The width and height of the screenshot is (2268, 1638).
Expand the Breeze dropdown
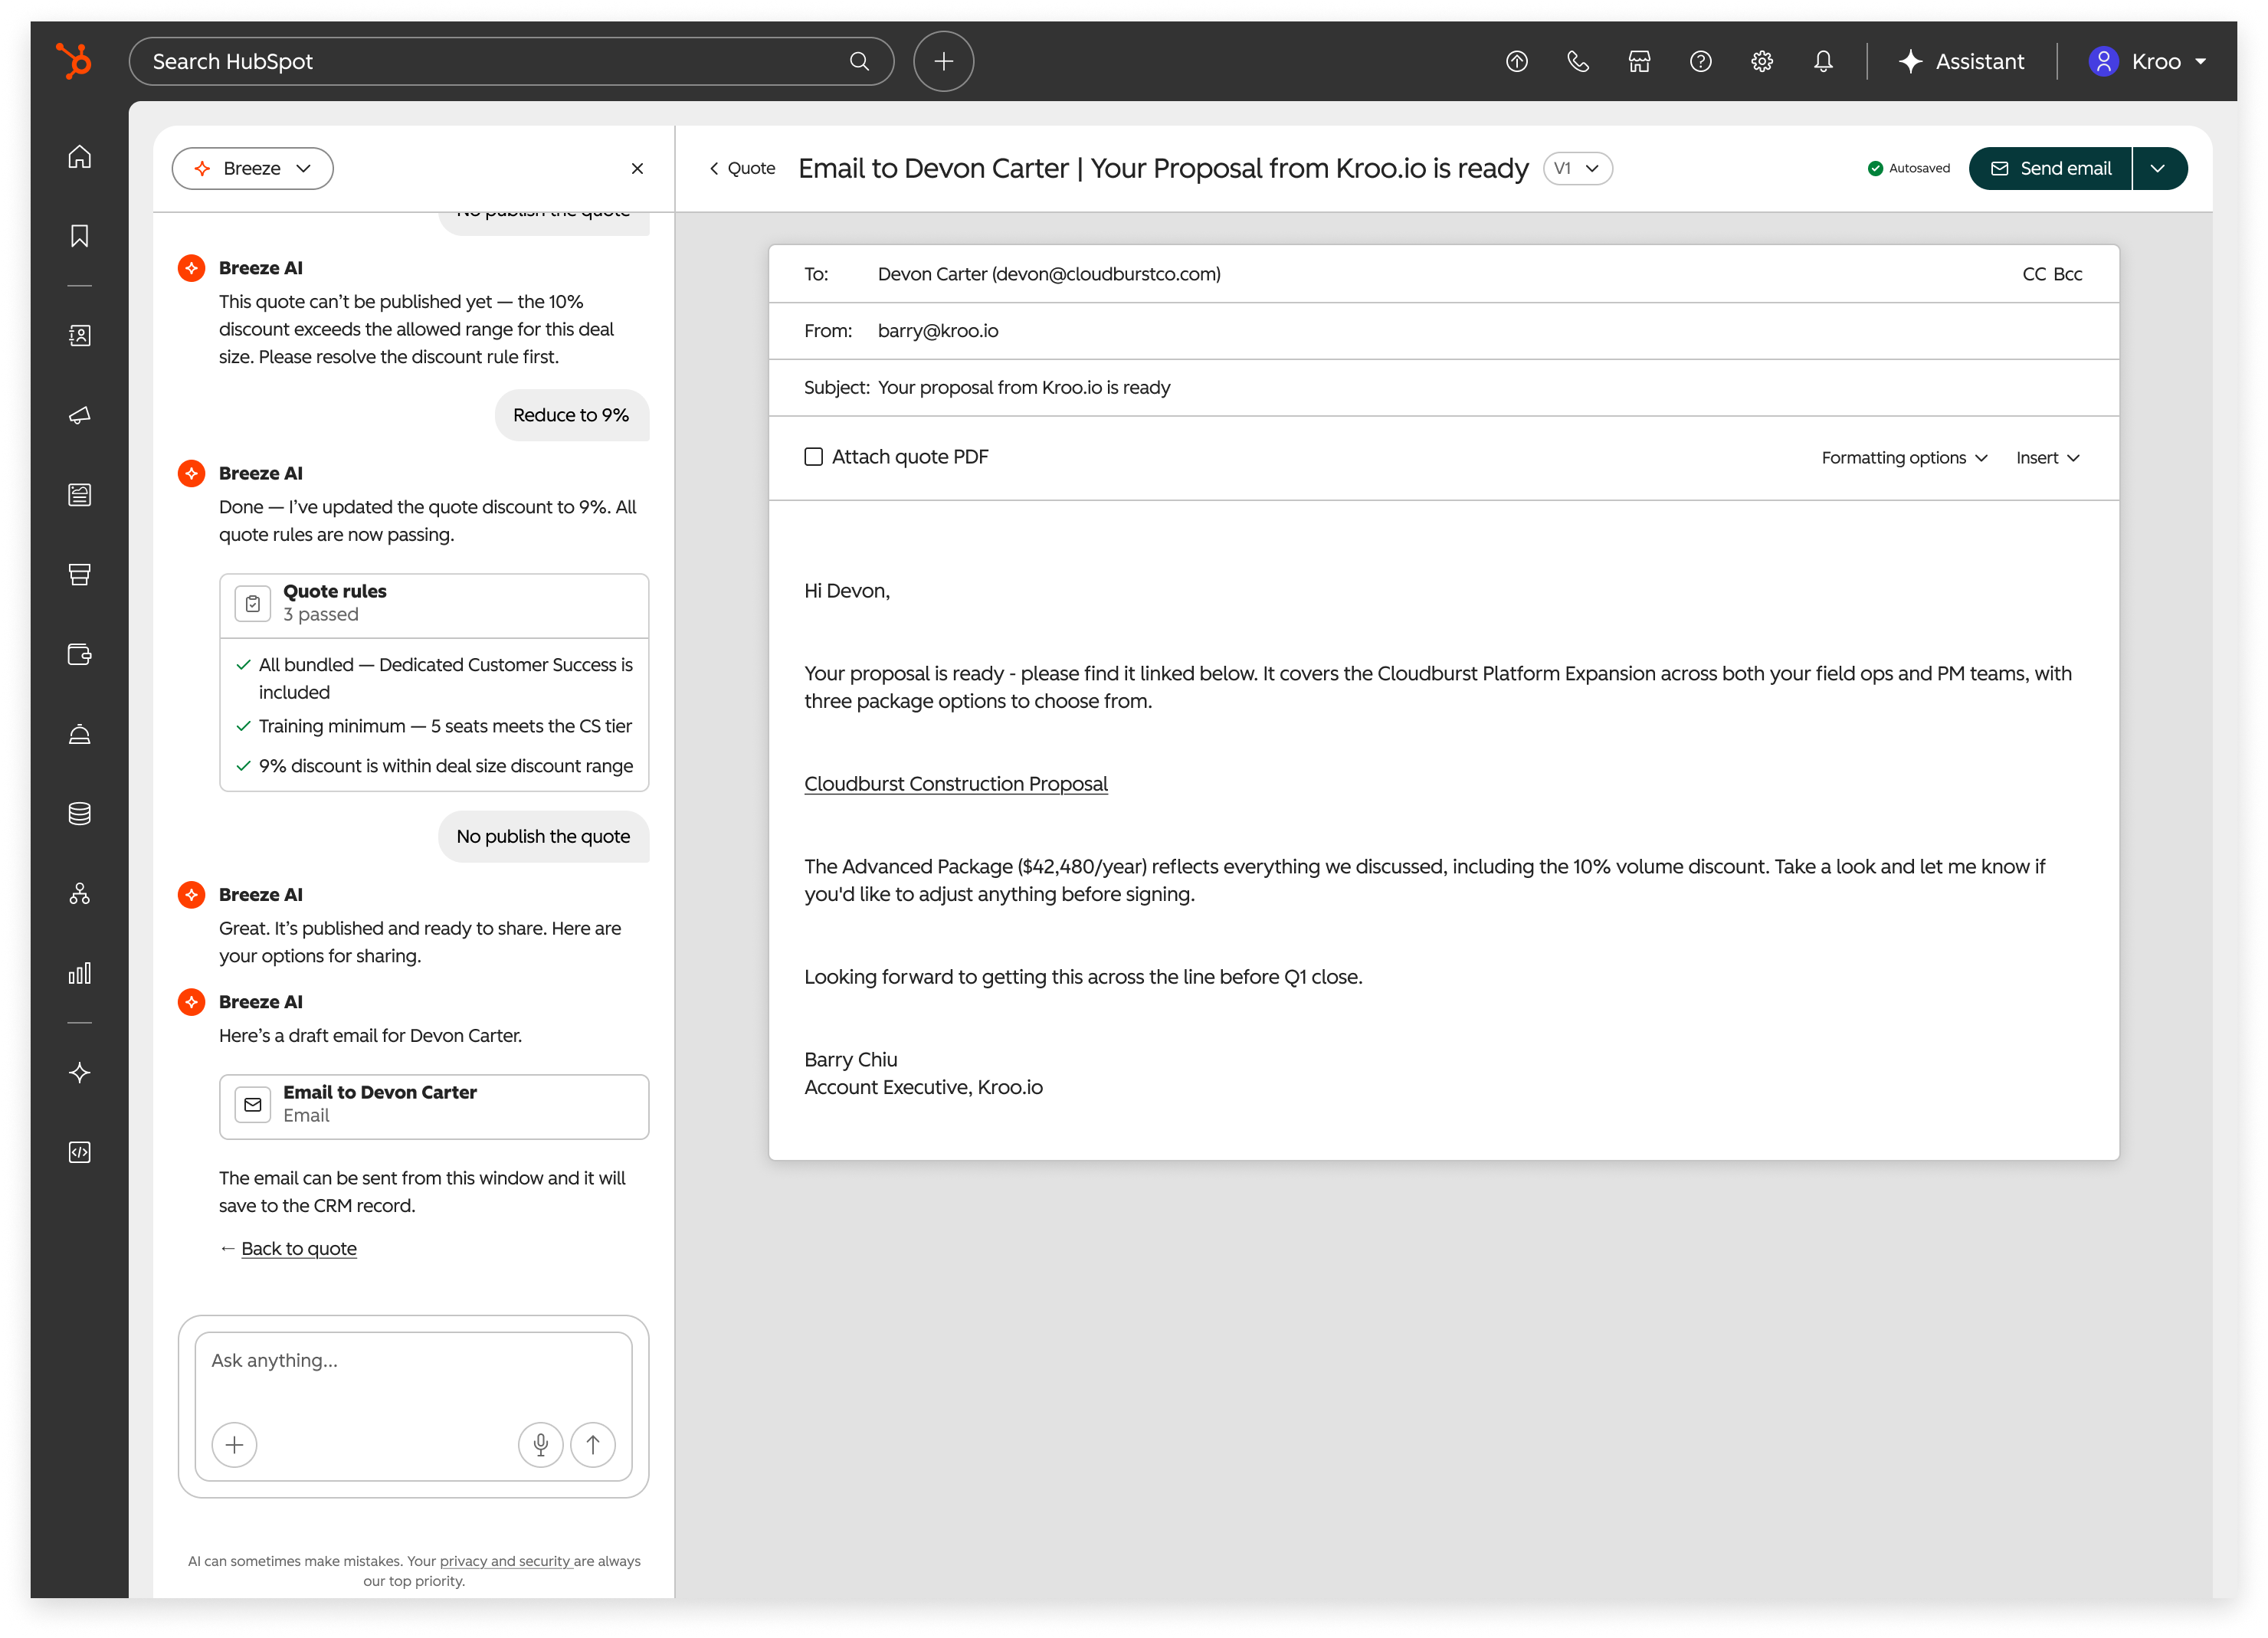pyautogui.click(x=253, y=169)
